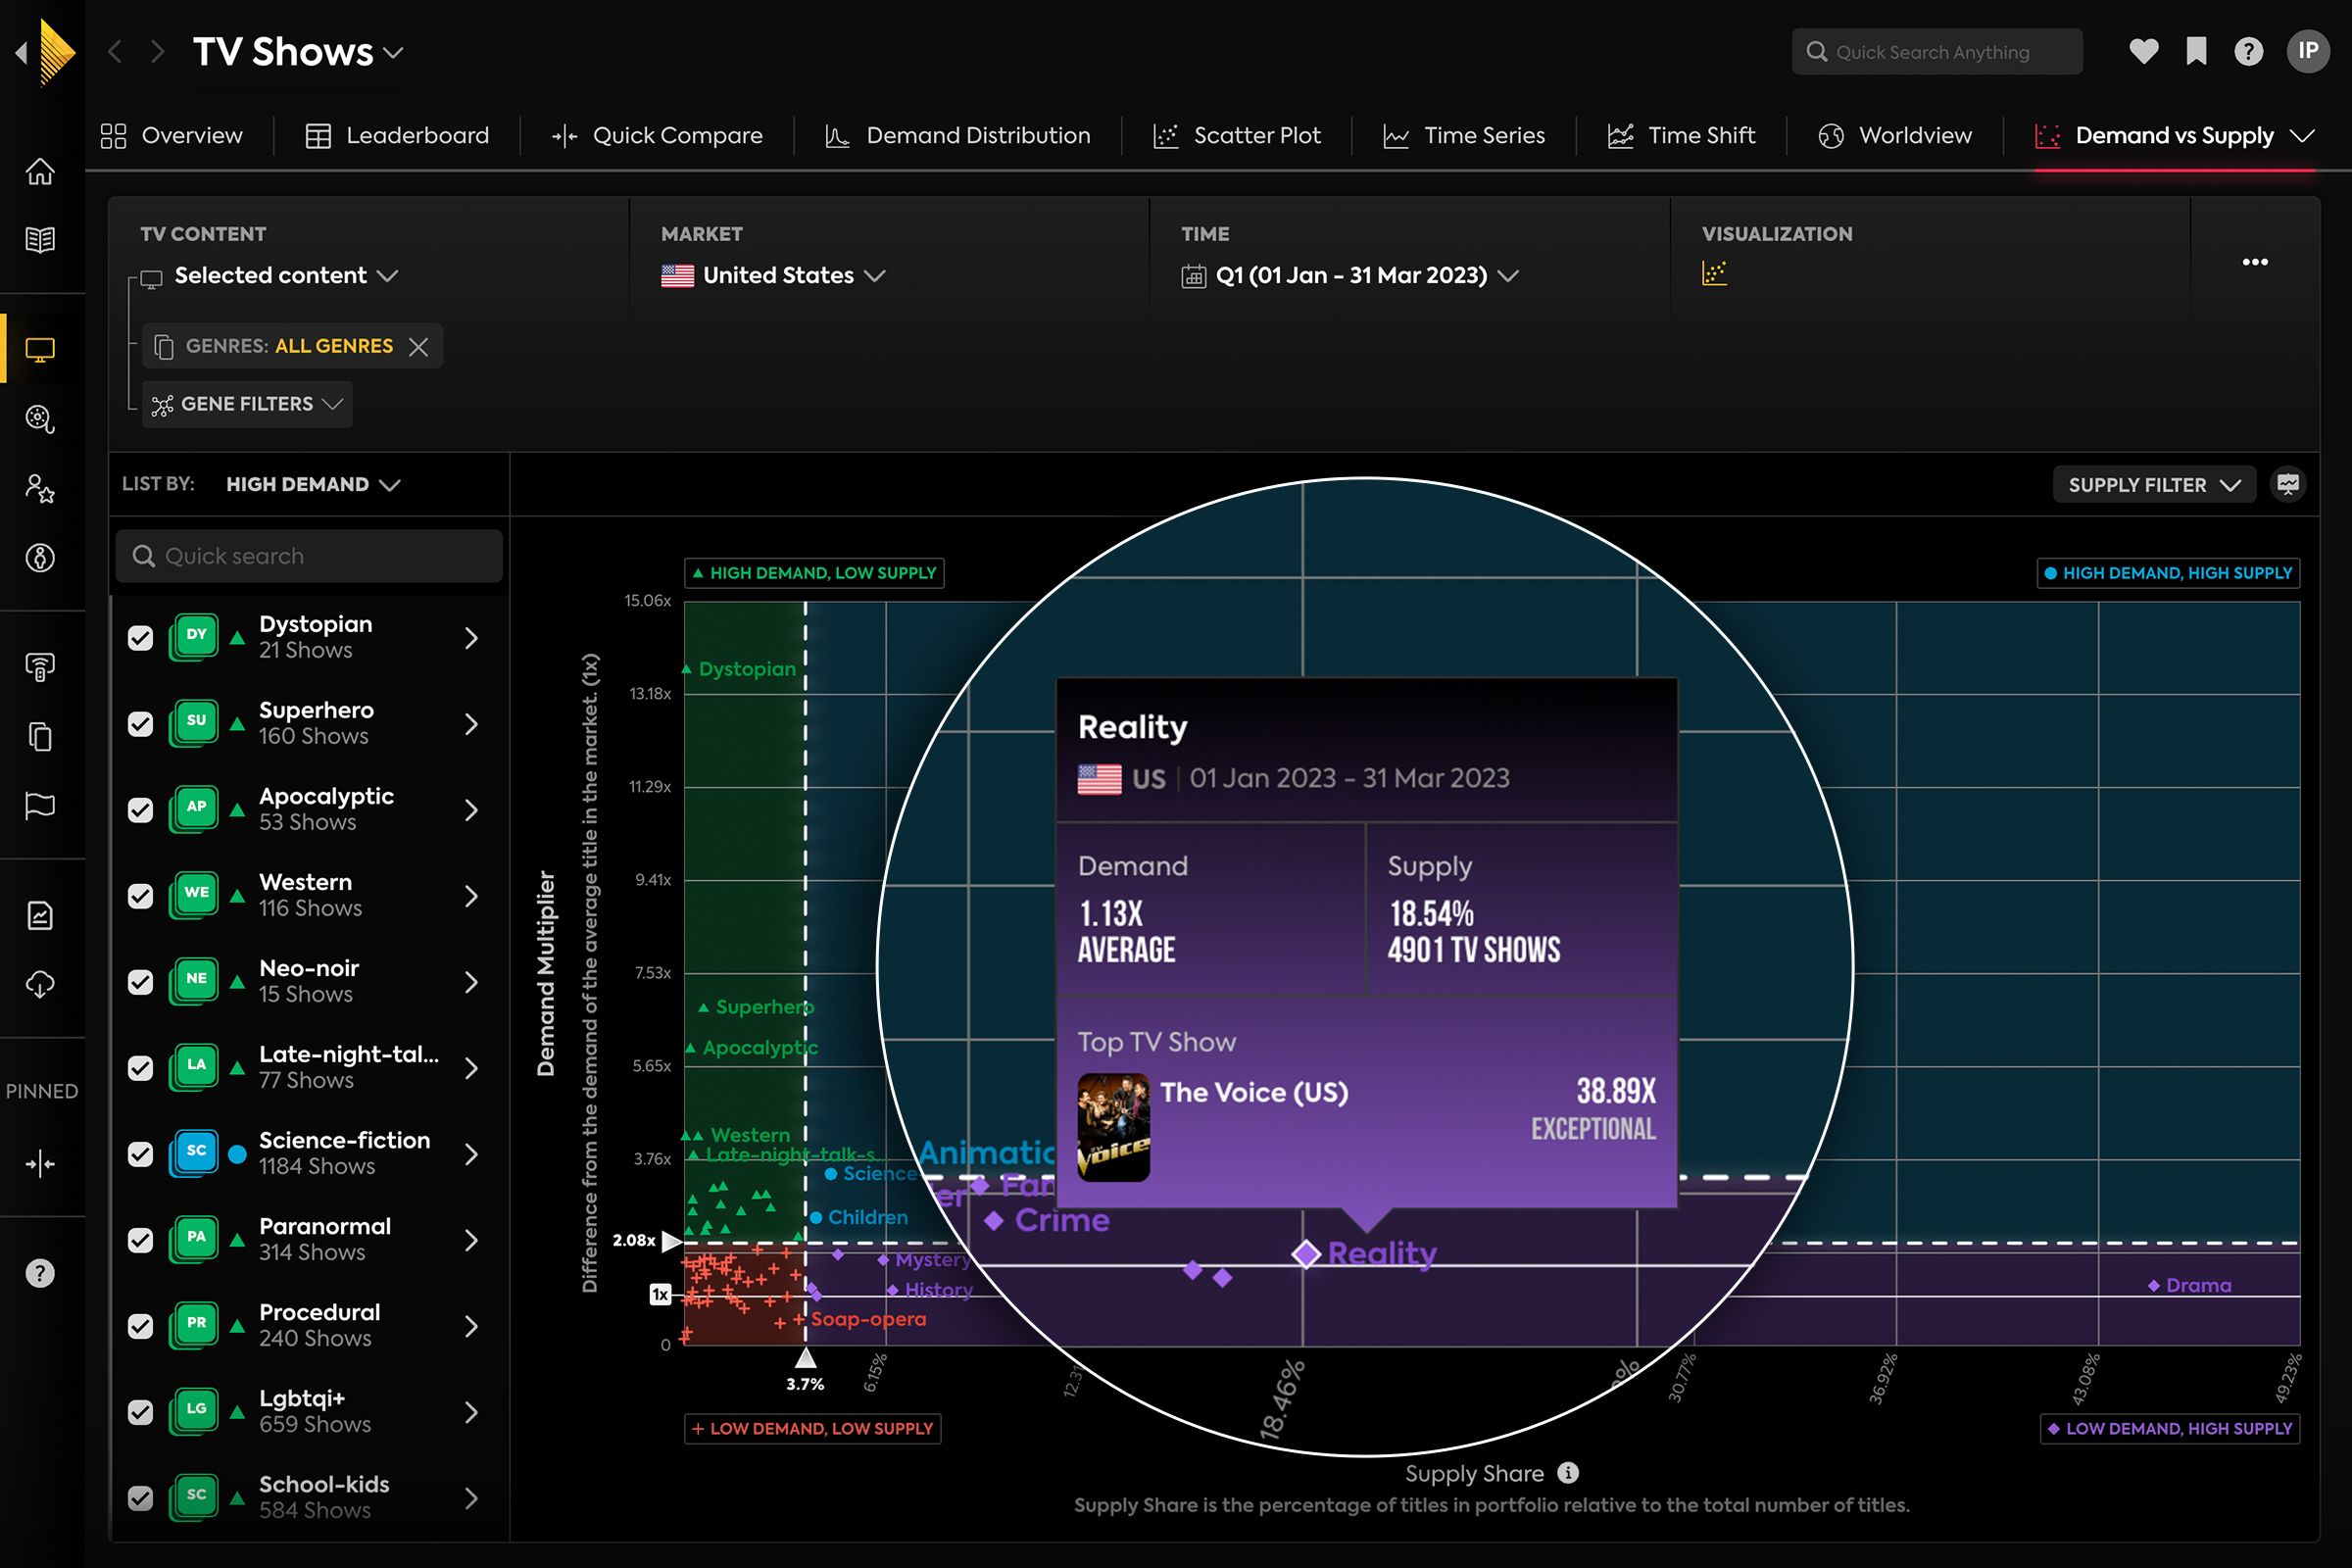Click the cloud download sidebar icon

pos(40,985)
